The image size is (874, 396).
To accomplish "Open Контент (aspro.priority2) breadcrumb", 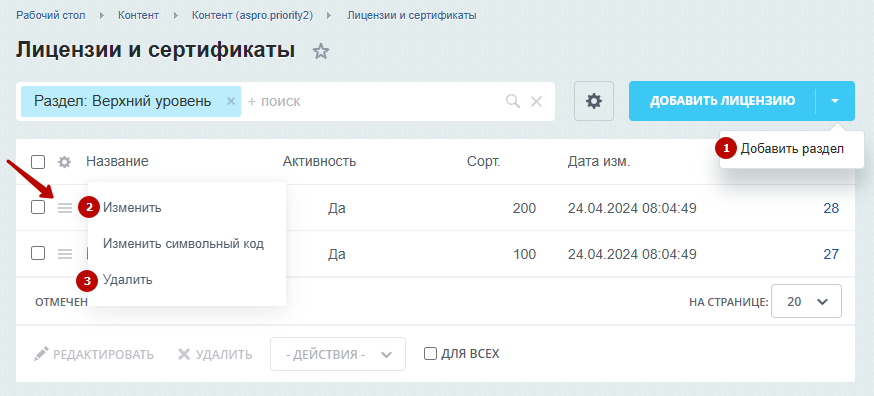I will click(x=253, y=16).
